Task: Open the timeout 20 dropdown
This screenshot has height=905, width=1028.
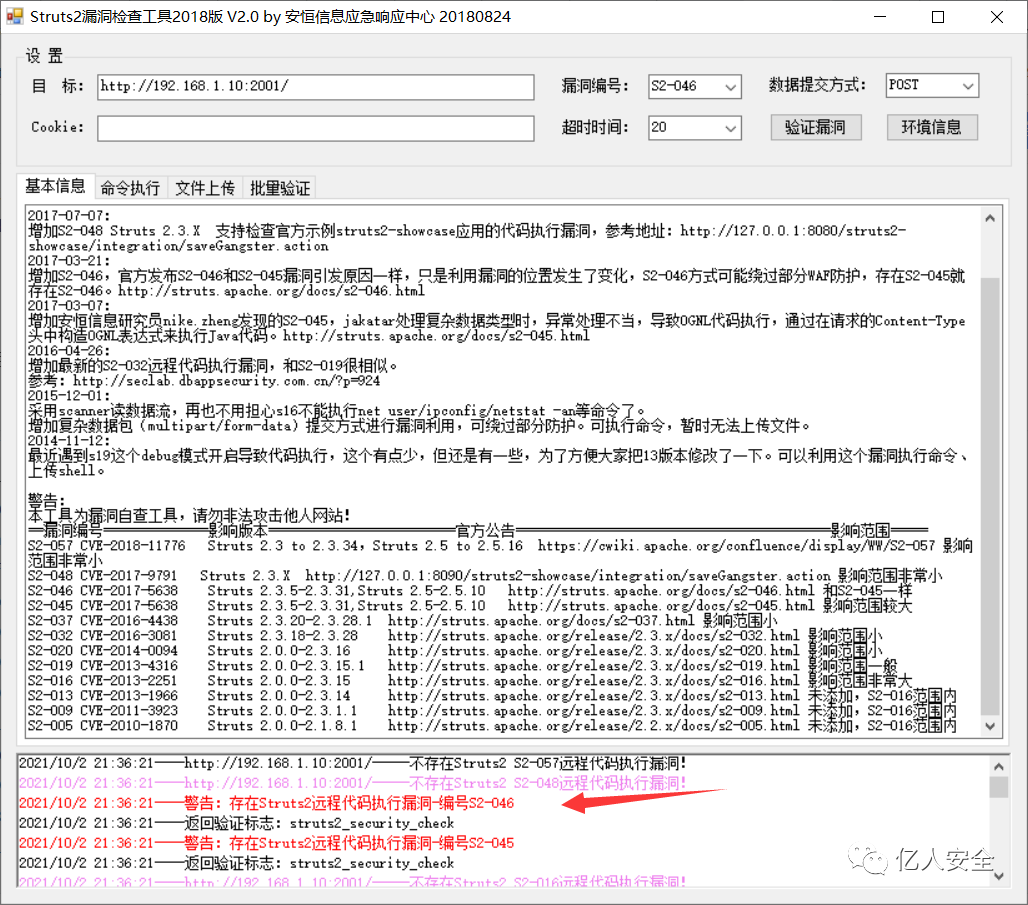Action: pyautogui.click(x=694, y=127)
